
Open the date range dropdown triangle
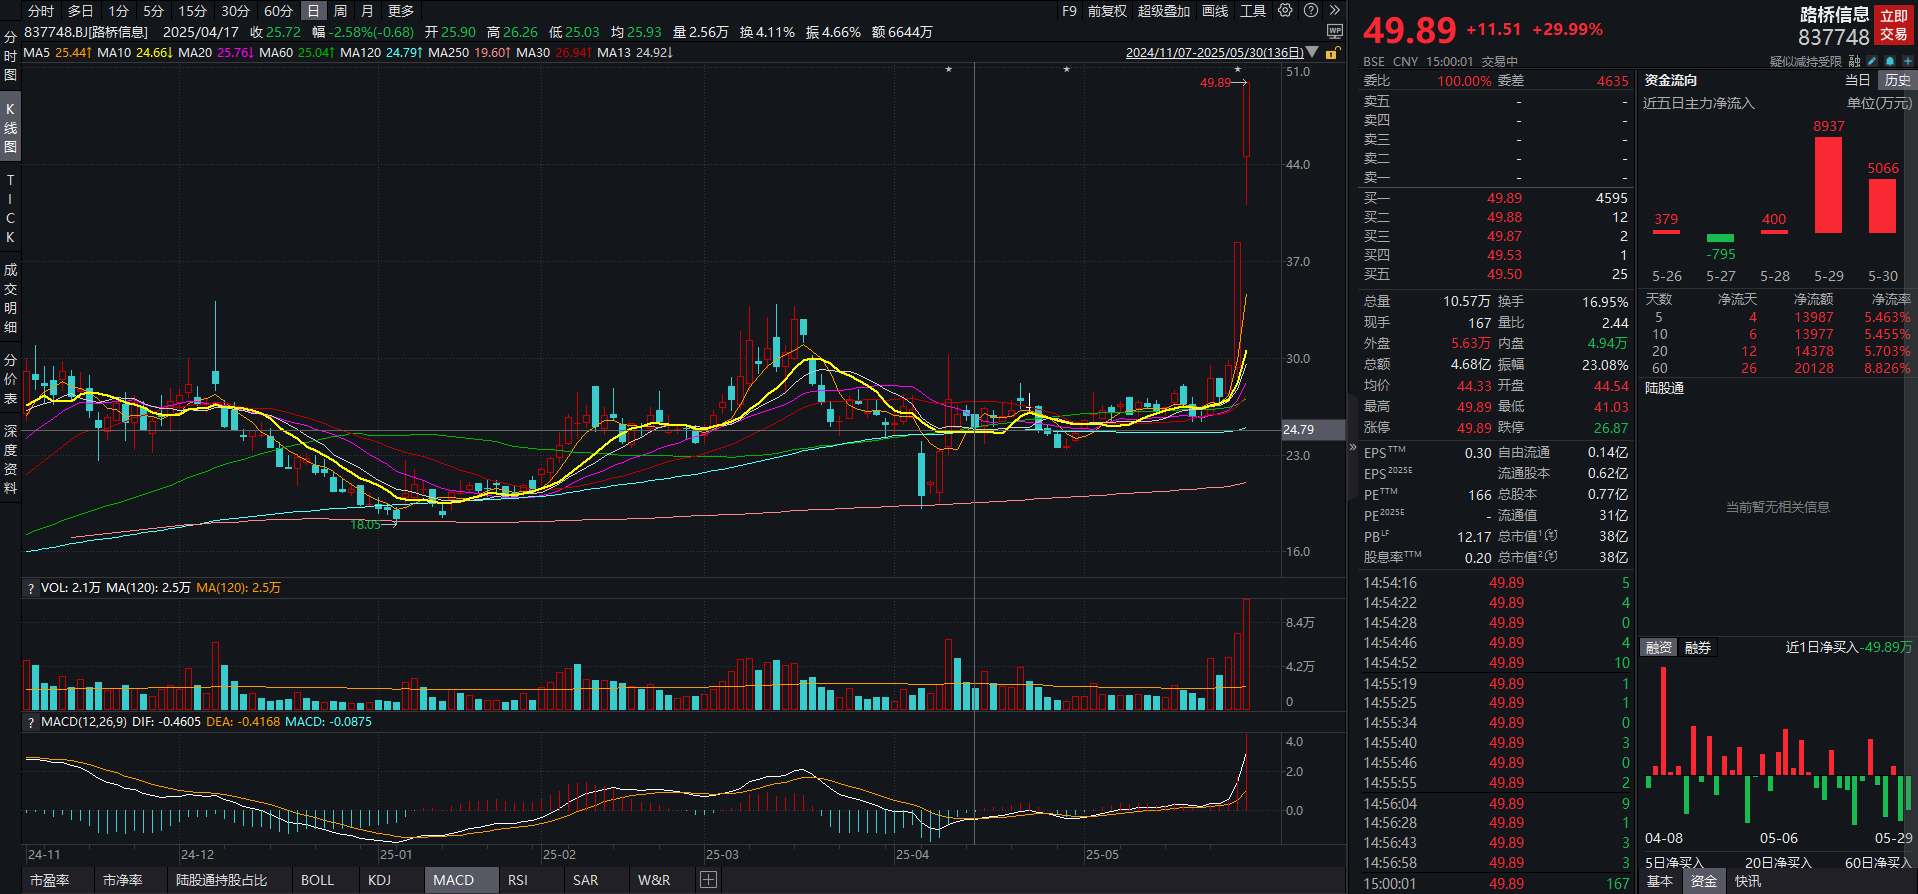(x=1312, y=53)
